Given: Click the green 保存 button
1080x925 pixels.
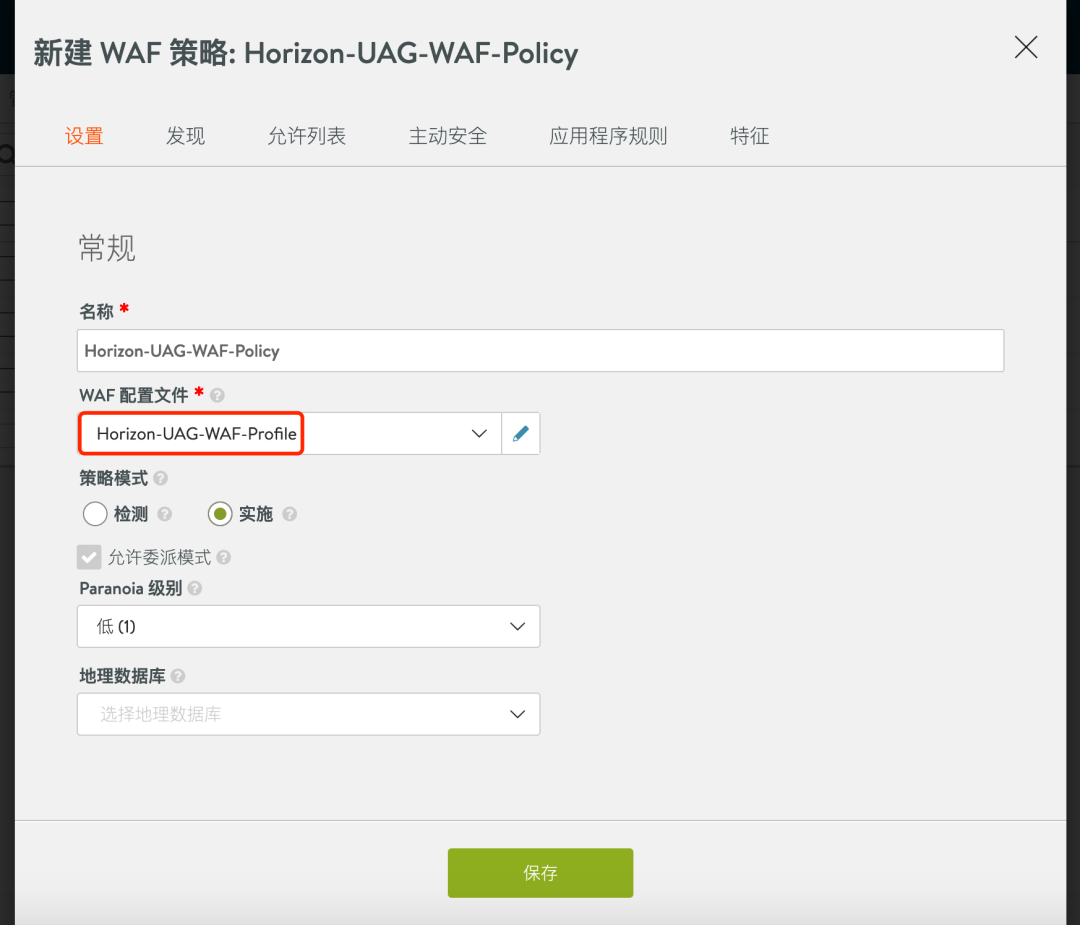Looking at the screenshot, I should tap(540, 873).
